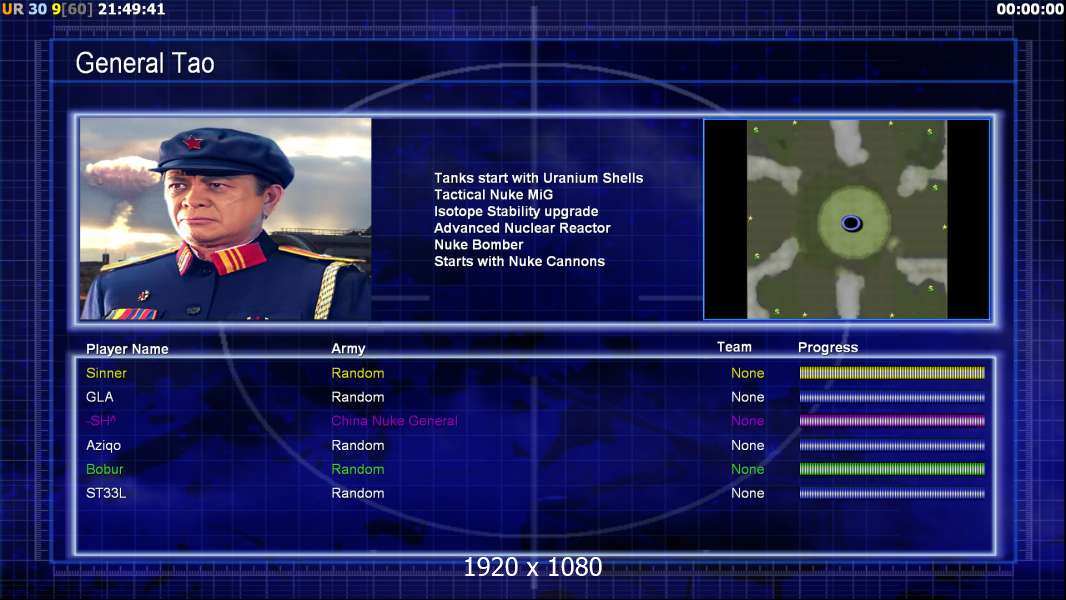Click the purple progress bar for -SH^
The image size is (1066, 600).
tap(892, 421)
